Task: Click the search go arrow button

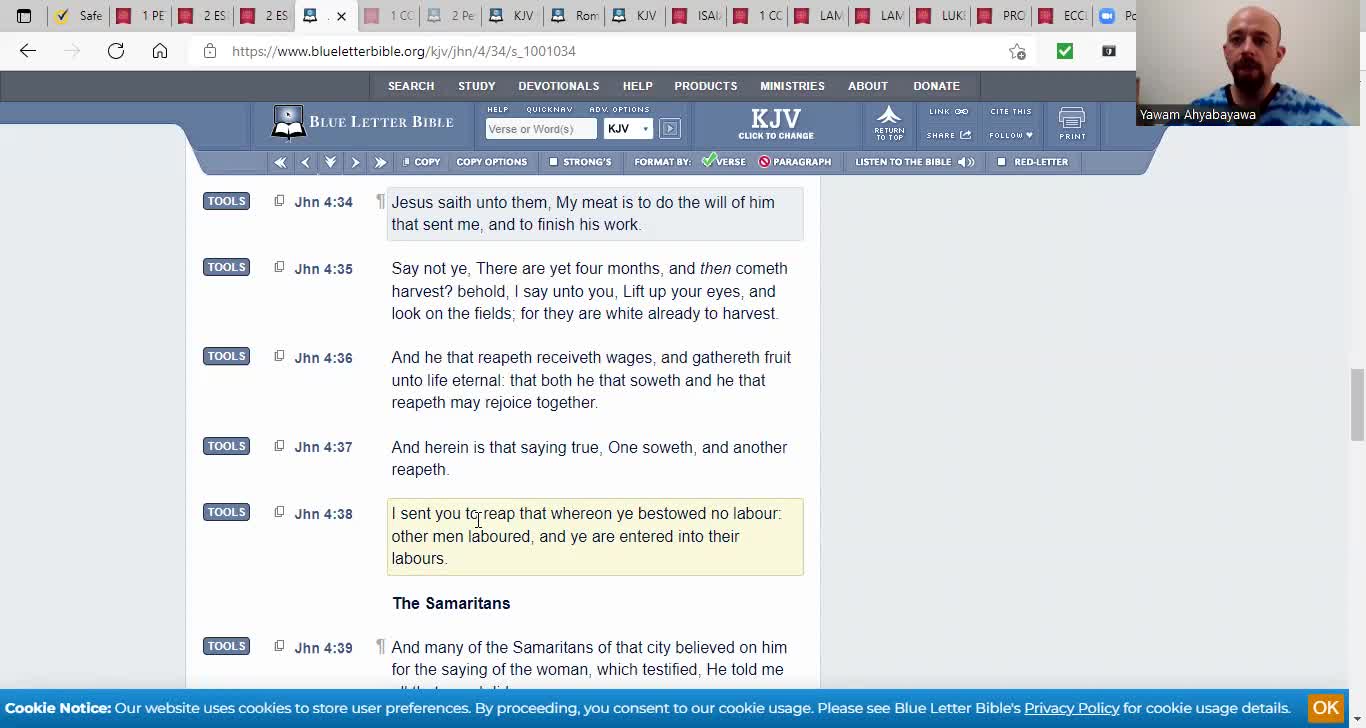Action: pos(670,129)
